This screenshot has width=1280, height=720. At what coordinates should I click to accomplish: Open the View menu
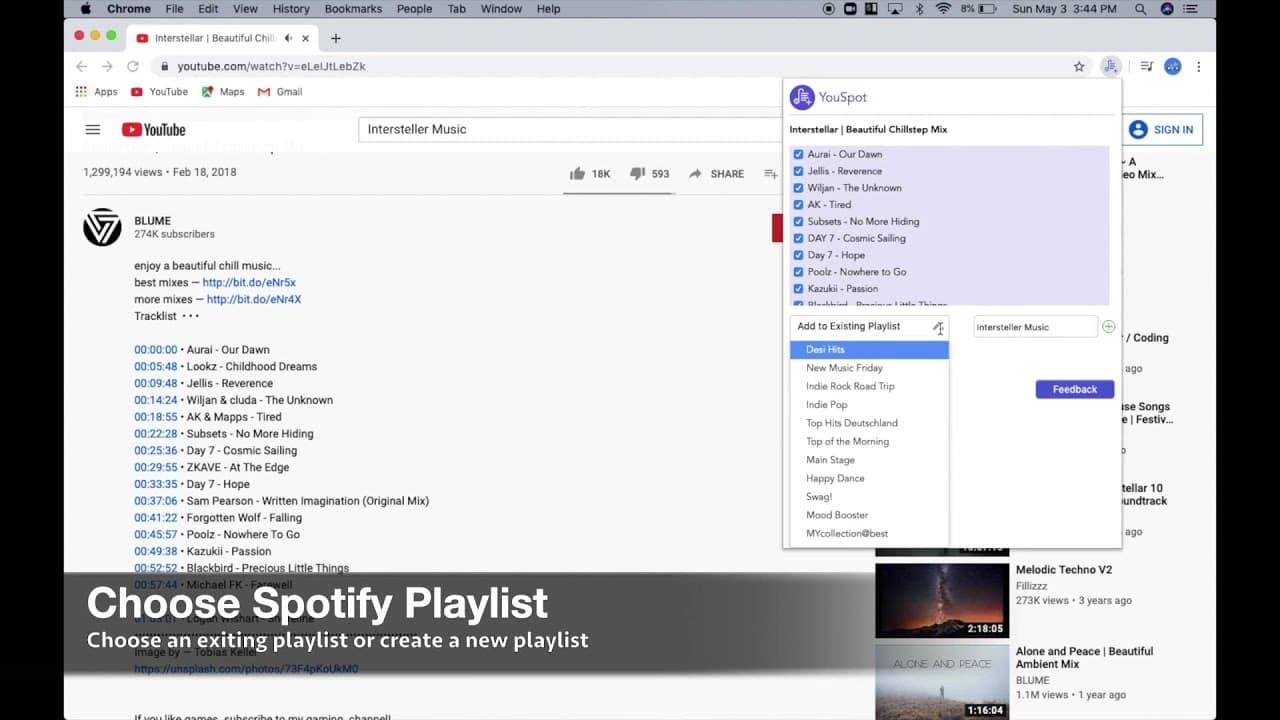click(245, 9)
